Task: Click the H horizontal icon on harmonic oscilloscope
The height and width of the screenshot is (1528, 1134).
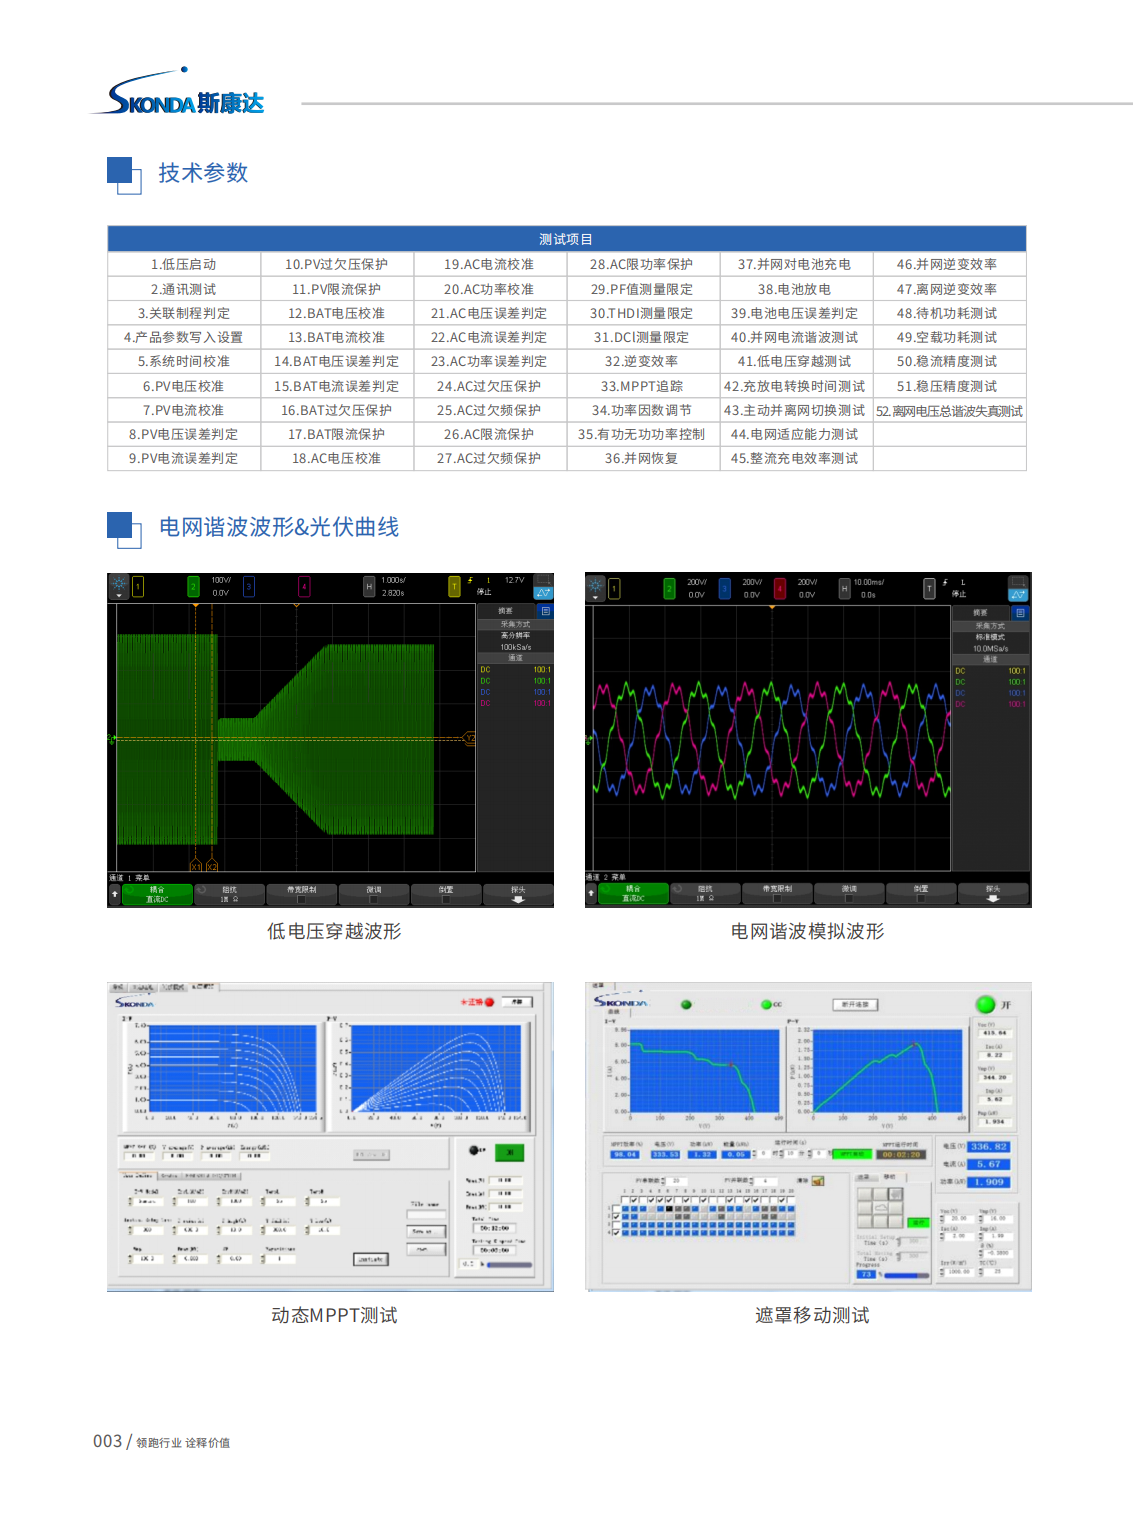Action: [x=844, y=589]
